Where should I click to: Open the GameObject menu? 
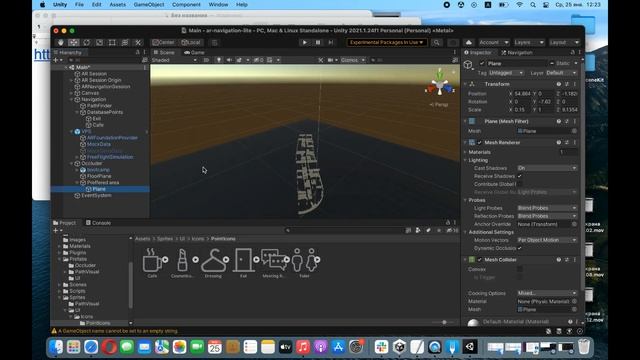[x=149, y=4]
